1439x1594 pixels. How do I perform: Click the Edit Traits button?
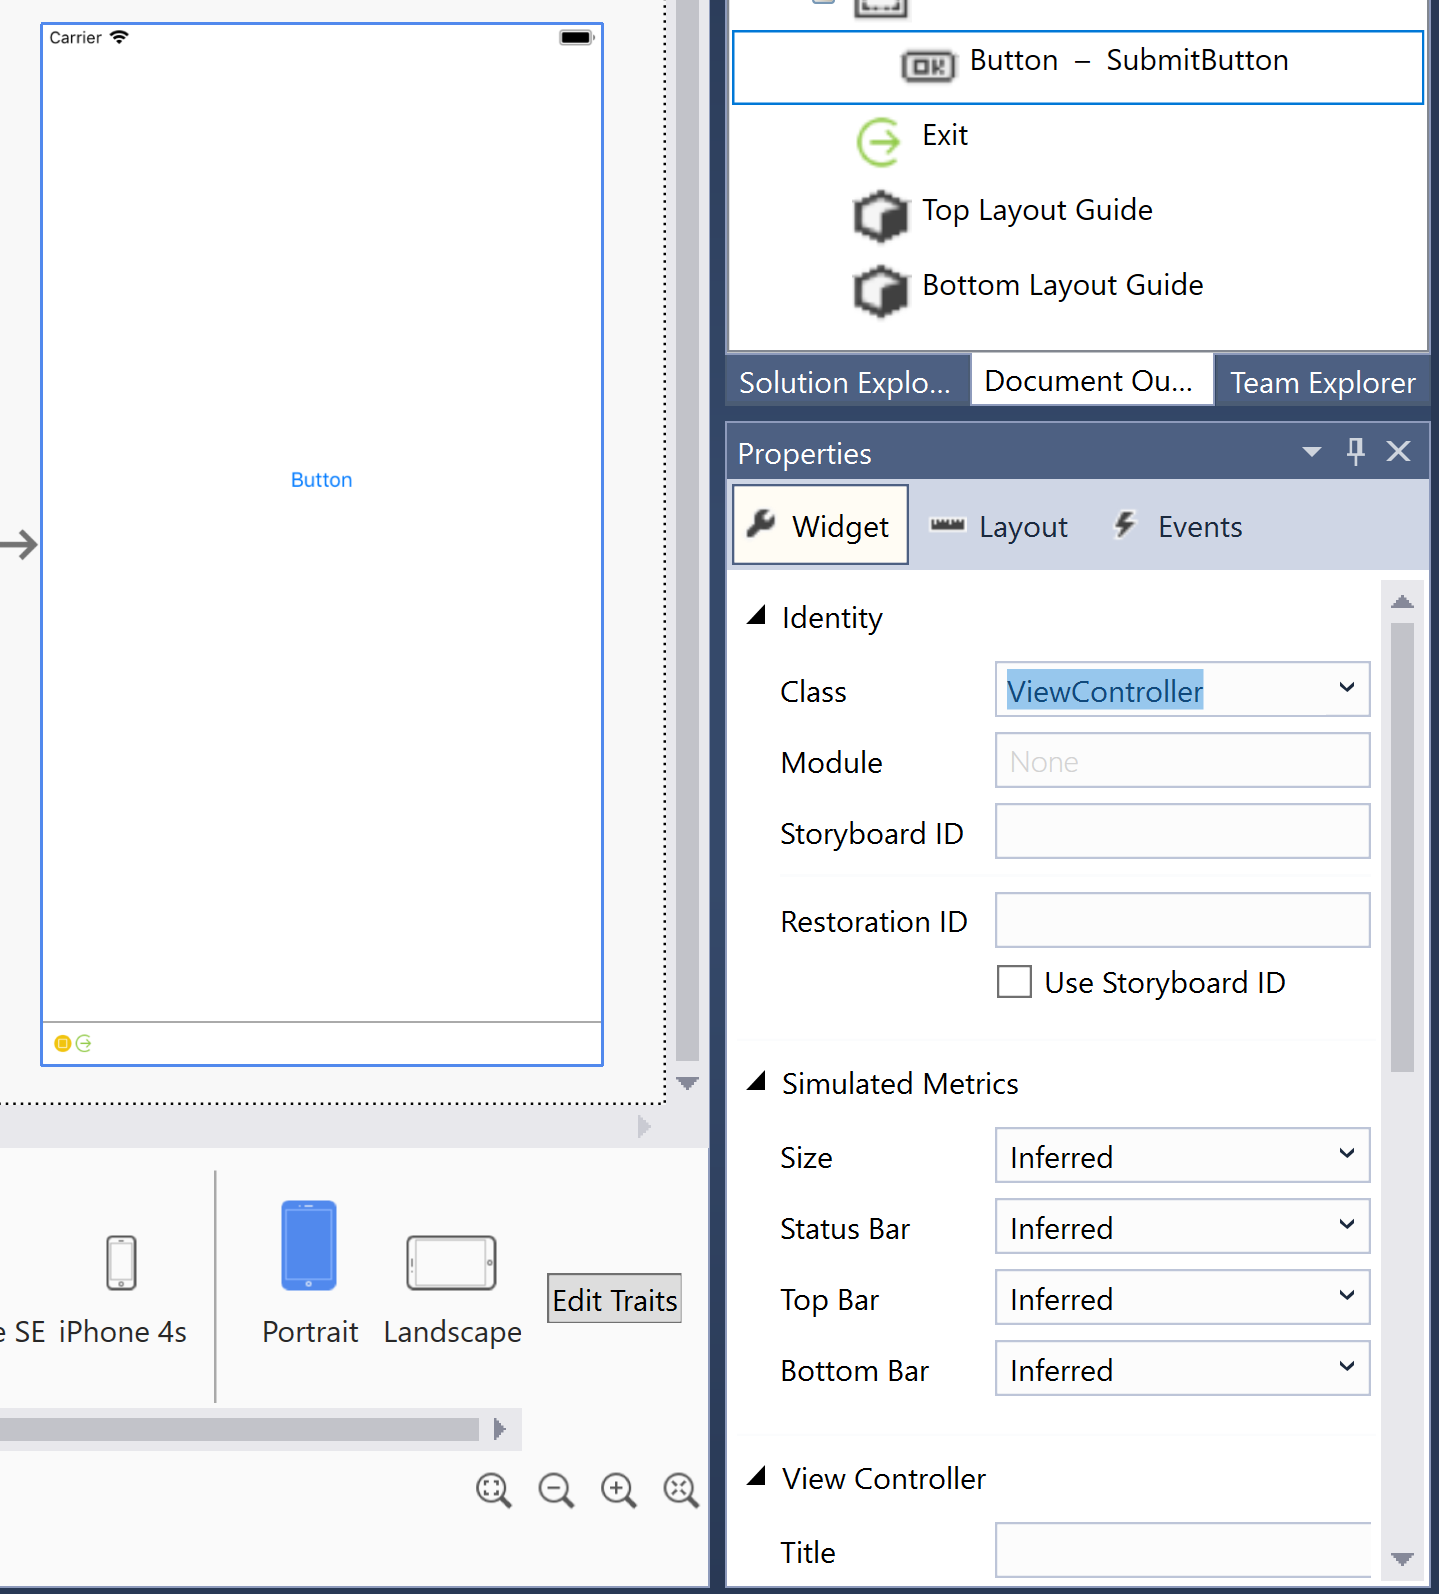click(x=614, y=1299)
